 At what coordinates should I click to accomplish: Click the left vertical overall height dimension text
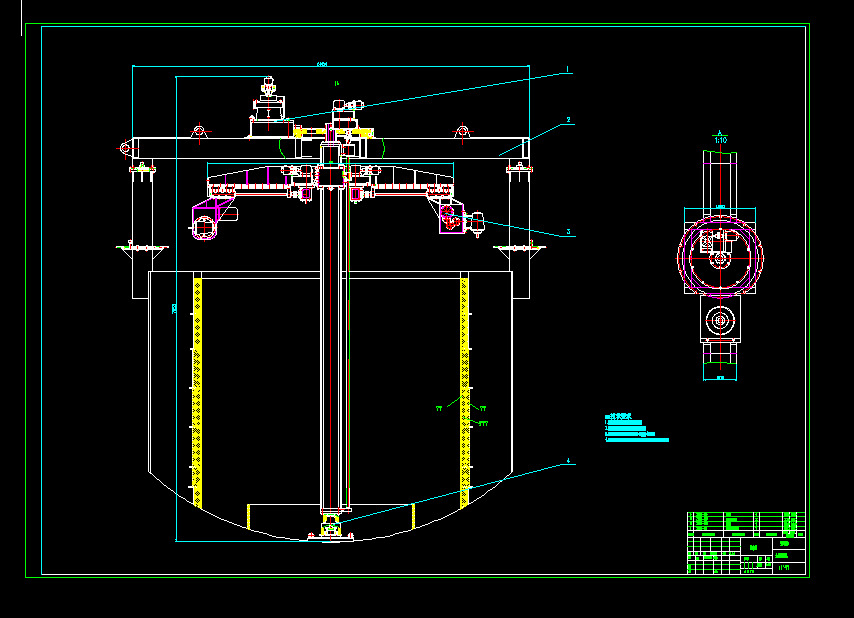pos(174,309)
